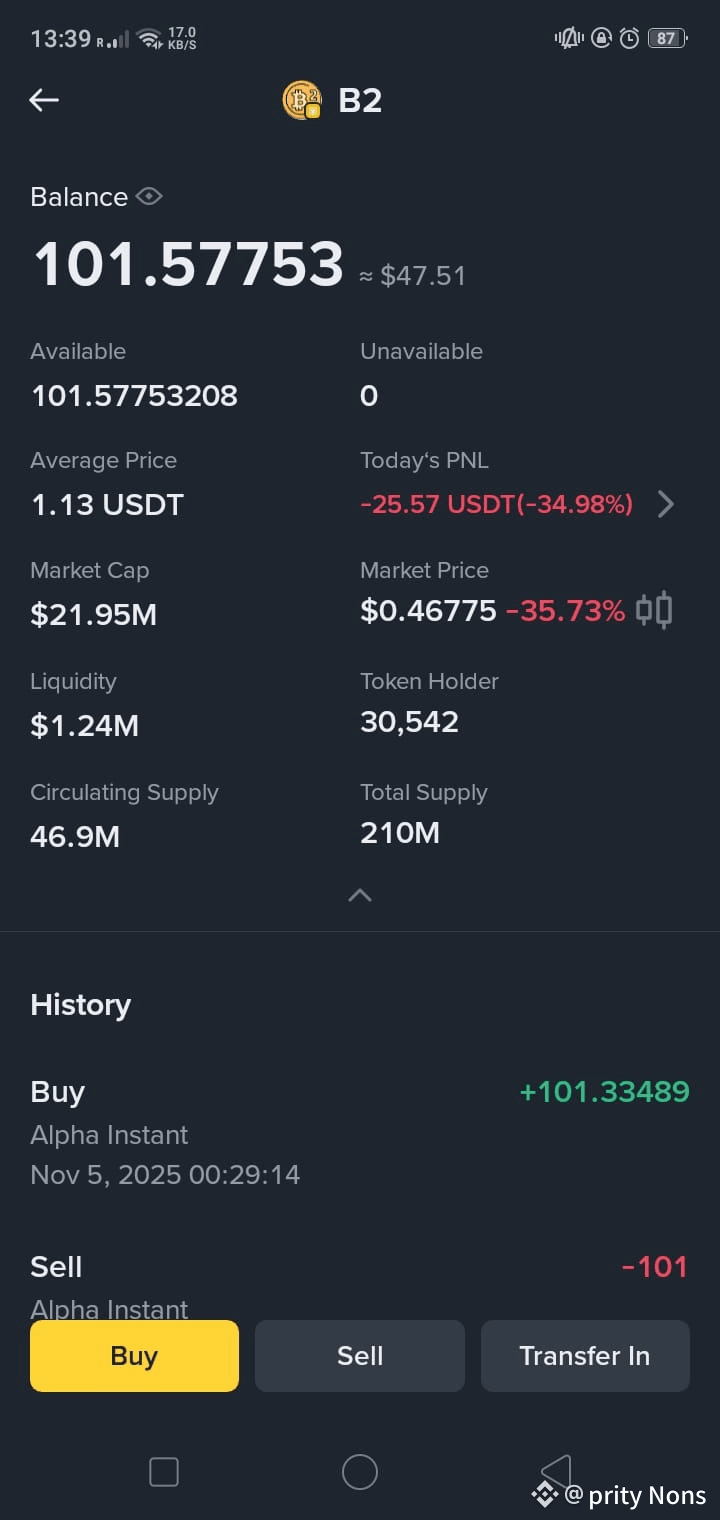Tap the alarm clock status icon
The image size is (720, 1520).
point(629,38)
